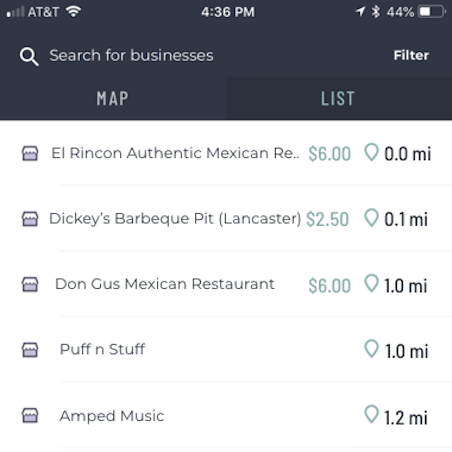452x452 pixels.
Task: Click the store icon beside Puff n Stuff
Action: click(30, 350)
